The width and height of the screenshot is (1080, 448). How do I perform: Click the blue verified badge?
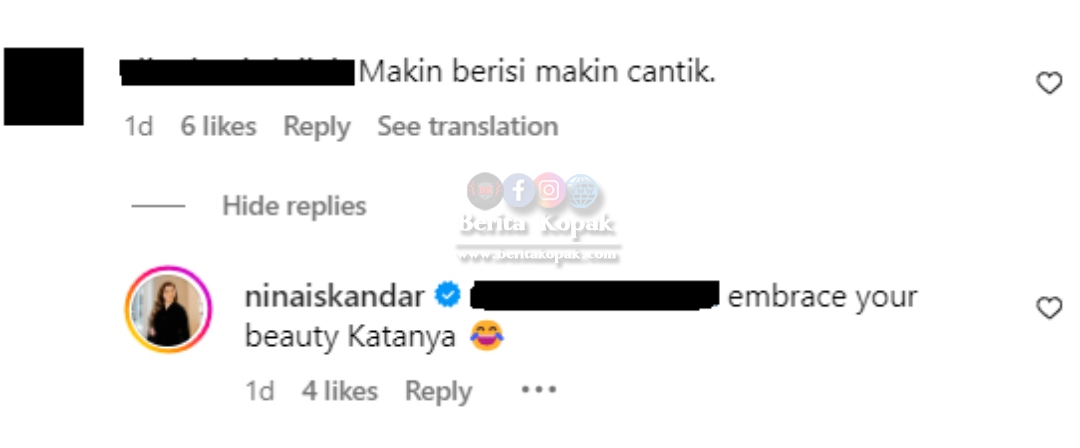pyautogui.click(x=448, y=296)
